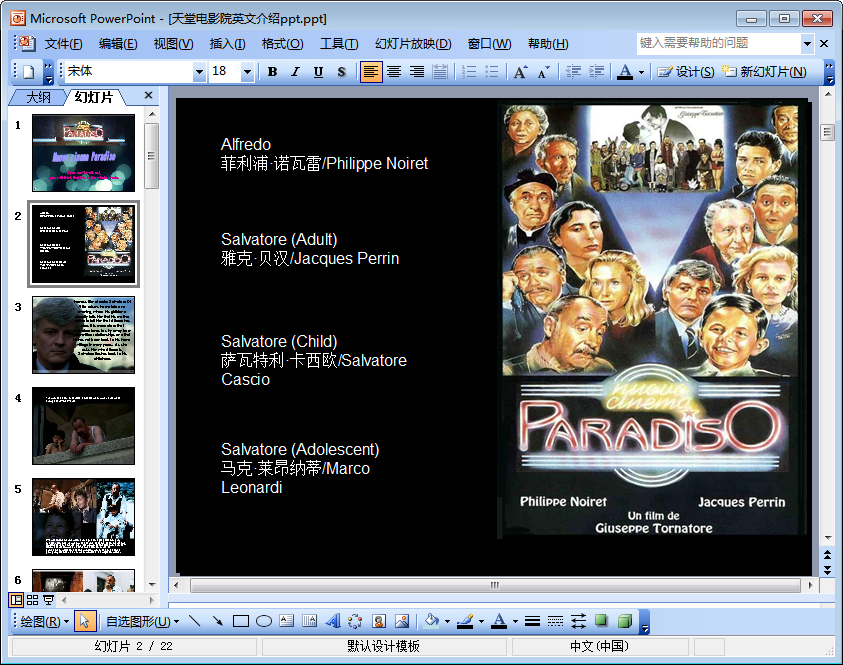Open line color dropdown arrow in drawing toolbar
This screenshot has height=665, width=843.
click(481, 621)
